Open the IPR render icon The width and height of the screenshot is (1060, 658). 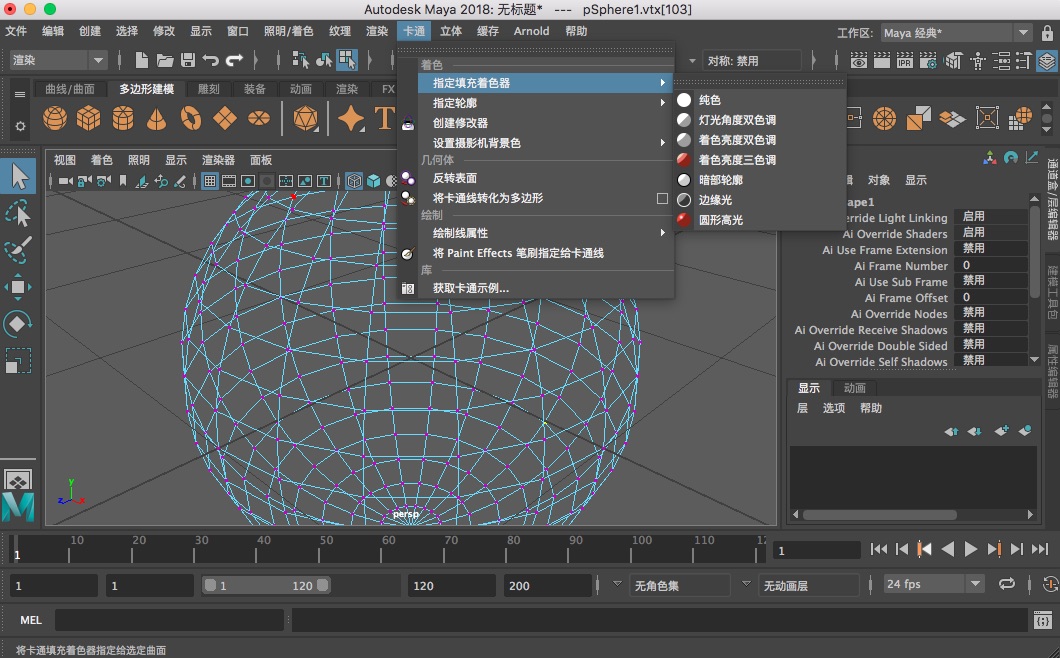point(903,61)
